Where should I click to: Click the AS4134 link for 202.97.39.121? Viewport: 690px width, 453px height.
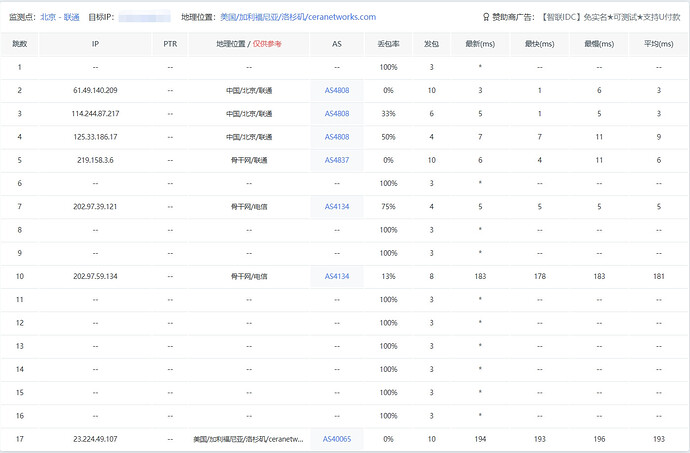[x=337, y=206]
